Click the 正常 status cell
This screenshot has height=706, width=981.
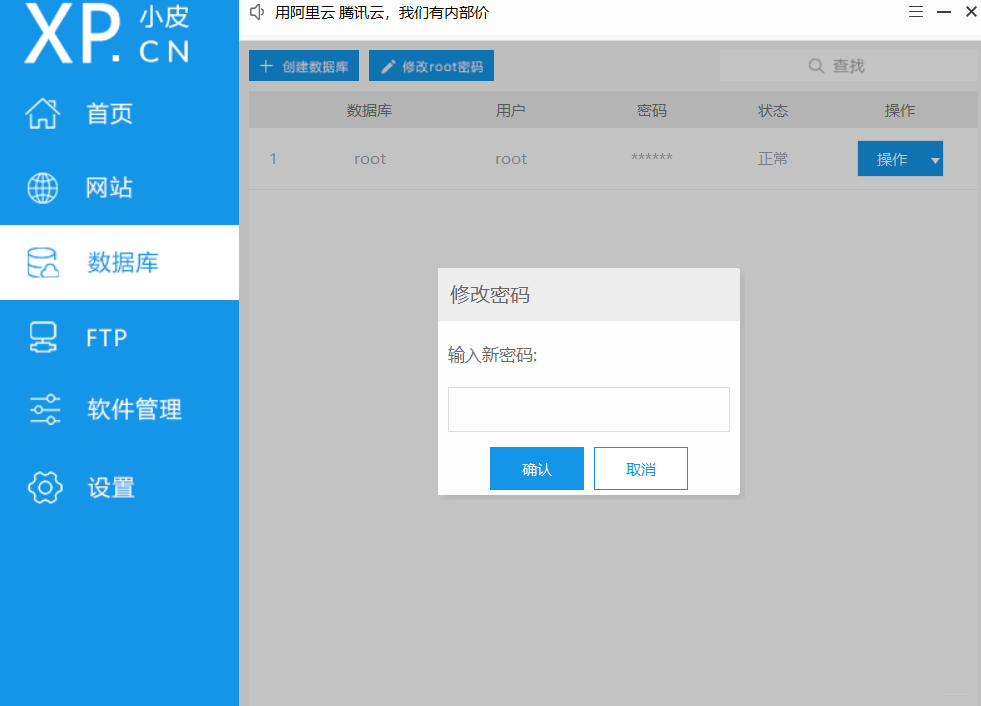pyautogui.click(x=773, y=159)
